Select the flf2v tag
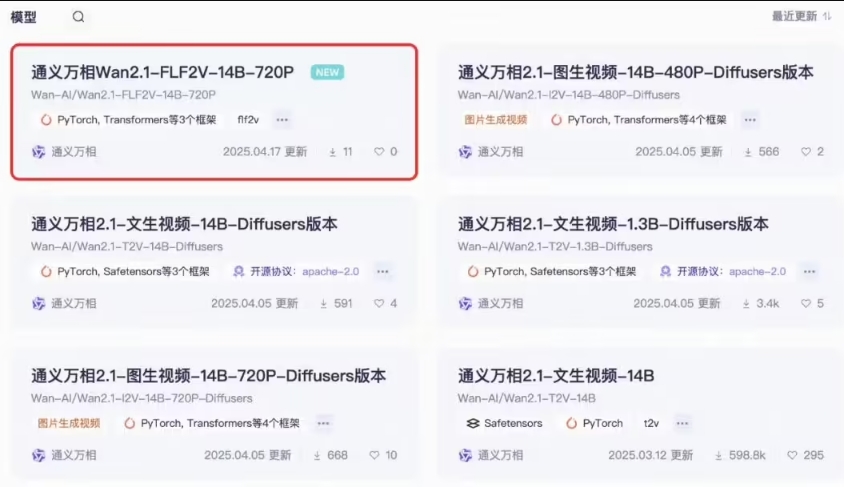The height and width of the screenshot is (487, 844). pos(248,119)
